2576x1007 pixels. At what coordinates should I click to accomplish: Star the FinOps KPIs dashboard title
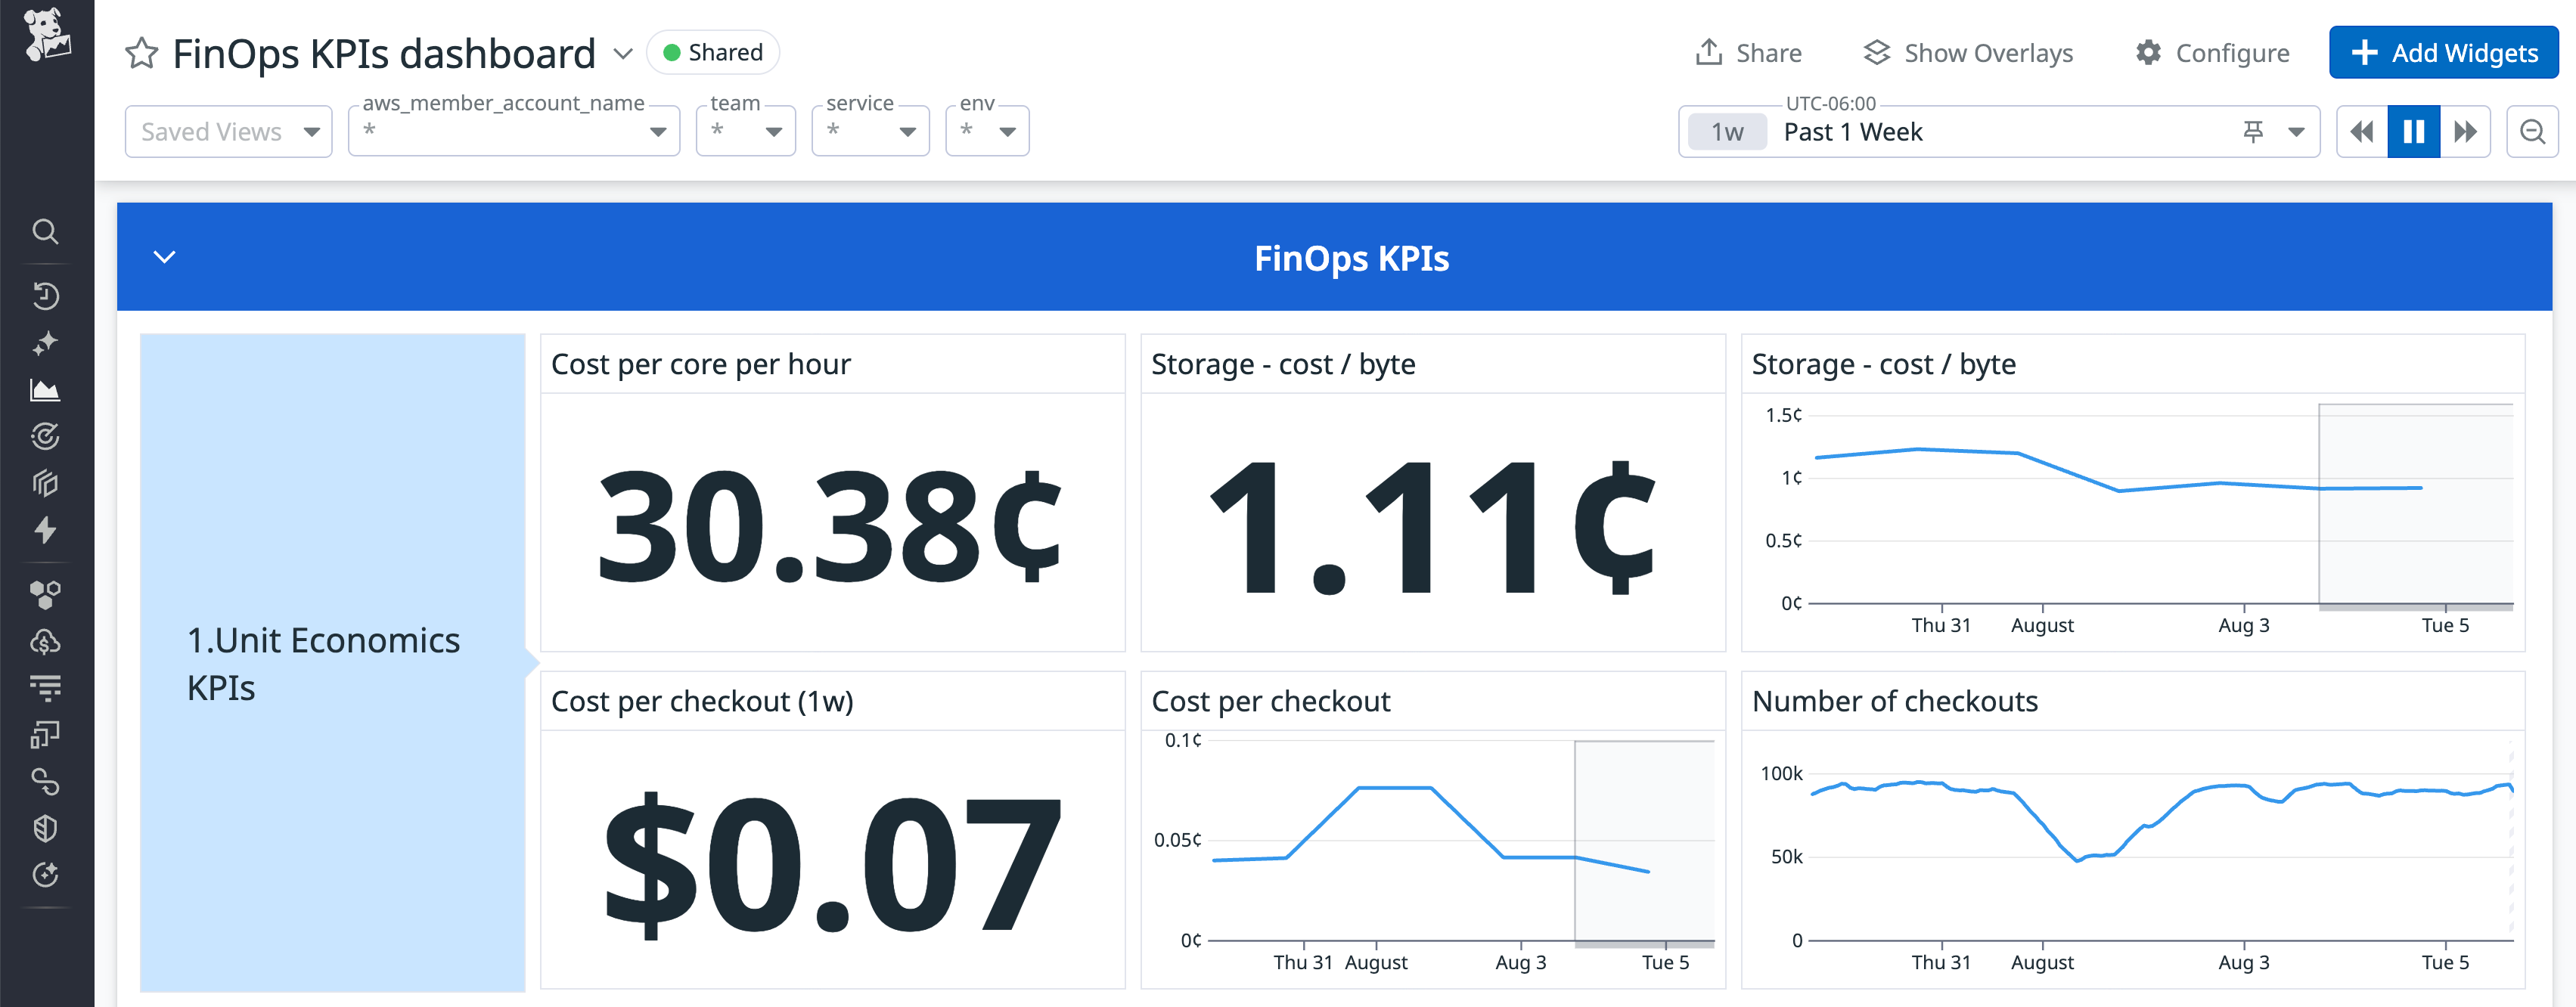(x=141, y=52)
